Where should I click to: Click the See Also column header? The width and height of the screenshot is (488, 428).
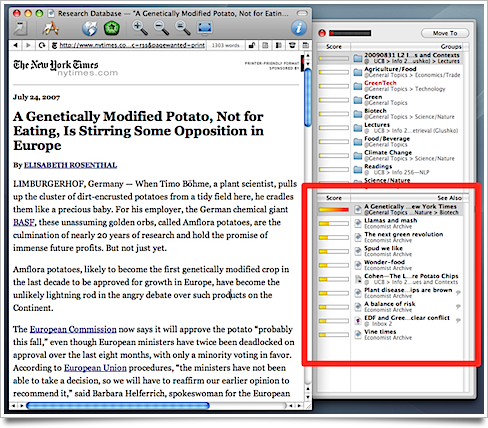point(407,198)
